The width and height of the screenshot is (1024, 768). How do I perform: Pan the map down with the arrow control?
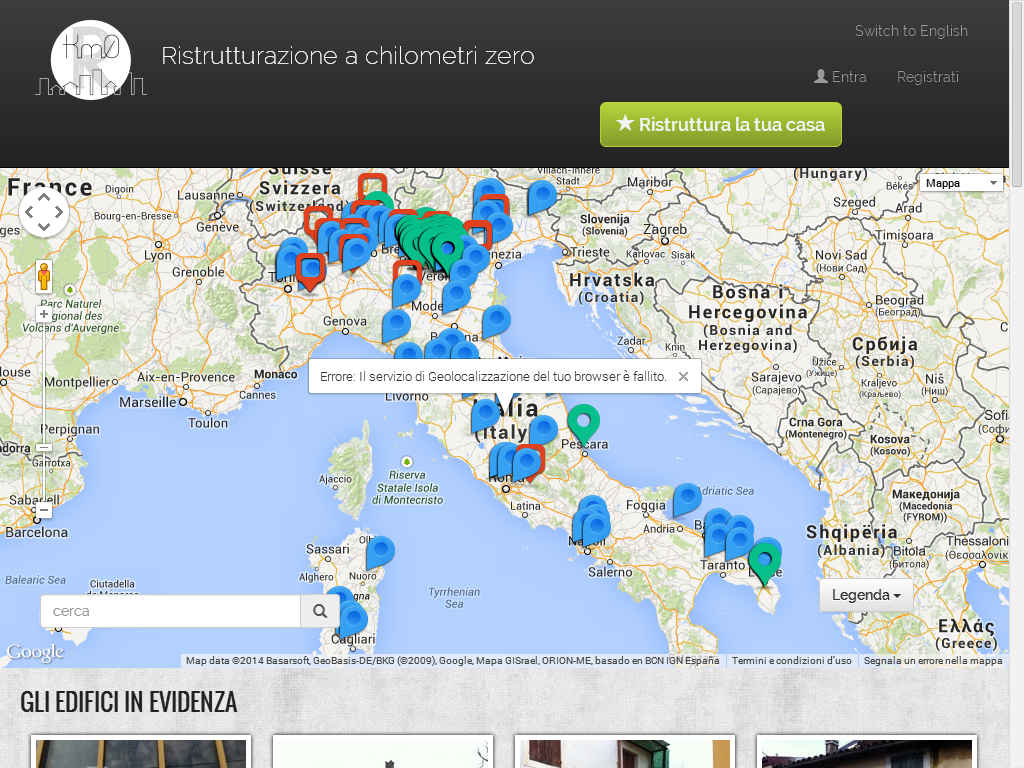(44, 227)
